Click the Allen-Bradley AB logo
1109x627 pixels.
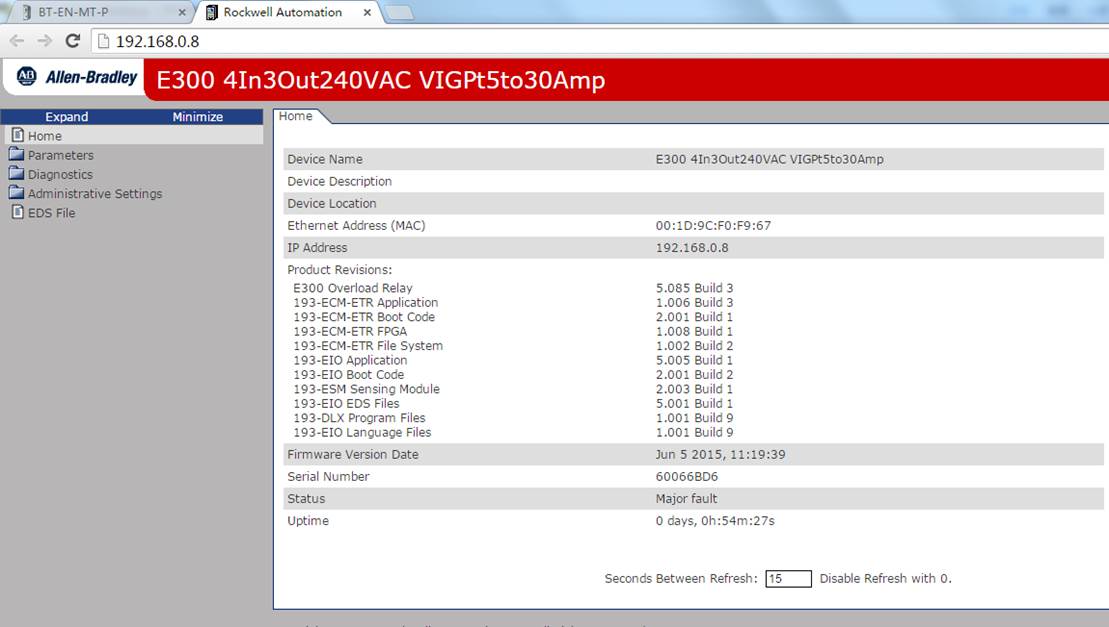tap(27, 76)
